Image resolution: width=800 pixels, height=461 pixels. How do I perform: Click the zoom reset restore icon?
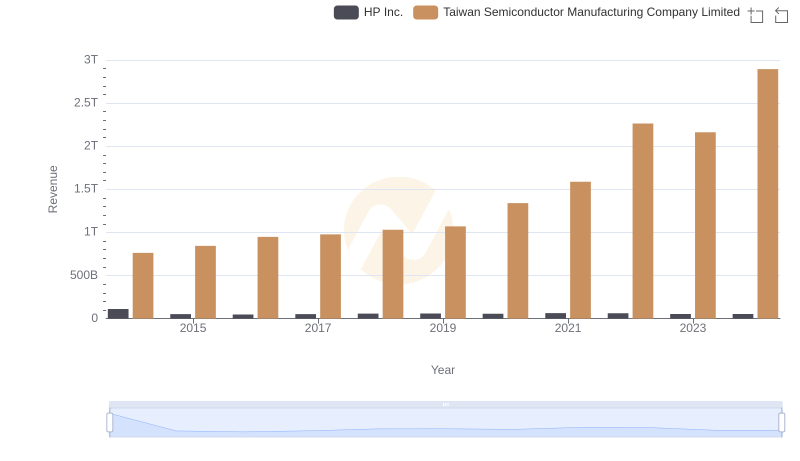click(x=781, y=15)
